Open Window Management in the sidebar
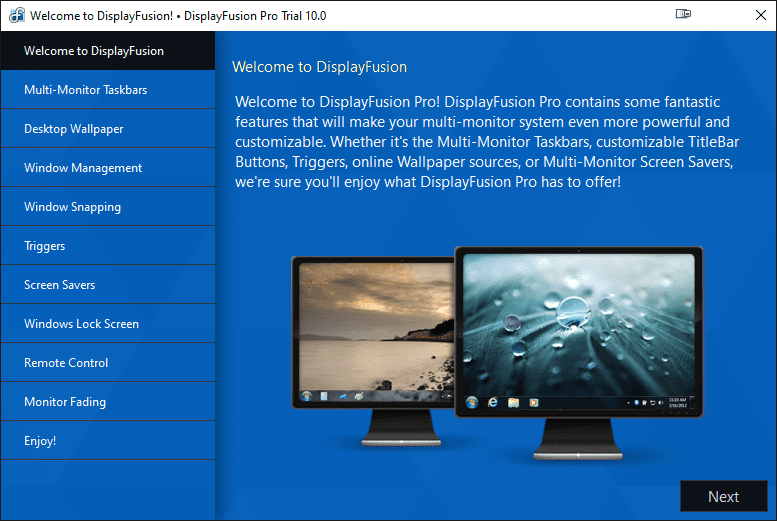The width and height of the screenshot is (777, 521). (108, 168)
